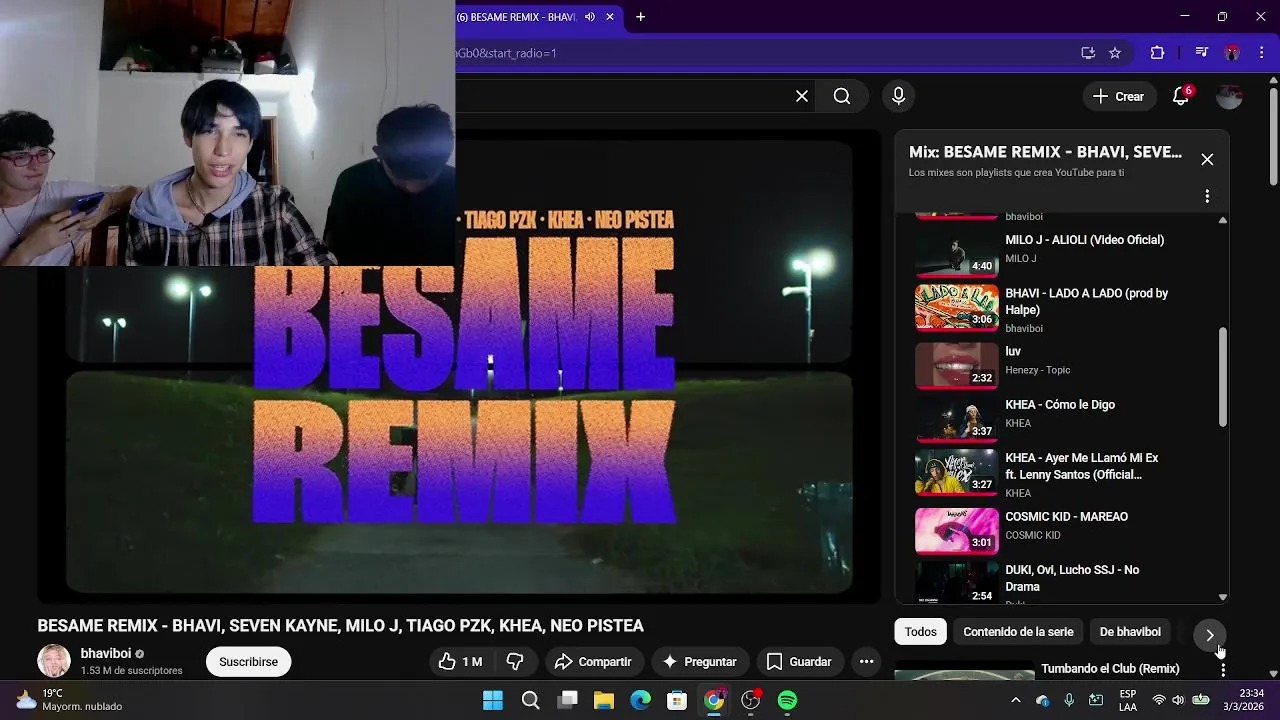Open Chrome extensions puzzle icon
Viewport: 1280px width, 720px height.
pos(1158,53)
